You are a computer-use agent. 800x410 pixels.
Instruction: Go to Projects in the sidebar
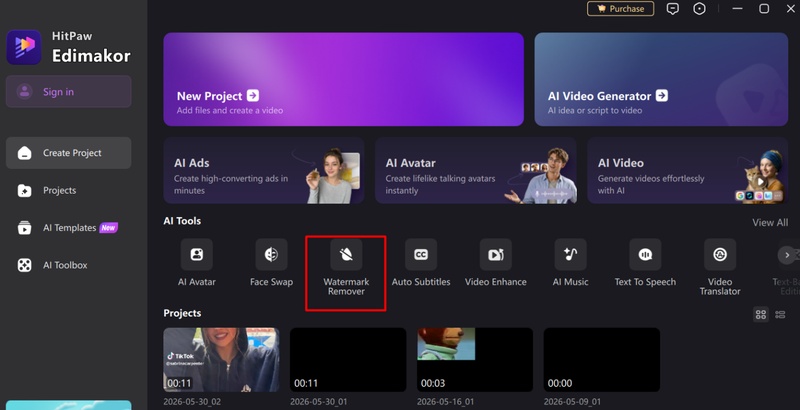[x=68, y=190]
